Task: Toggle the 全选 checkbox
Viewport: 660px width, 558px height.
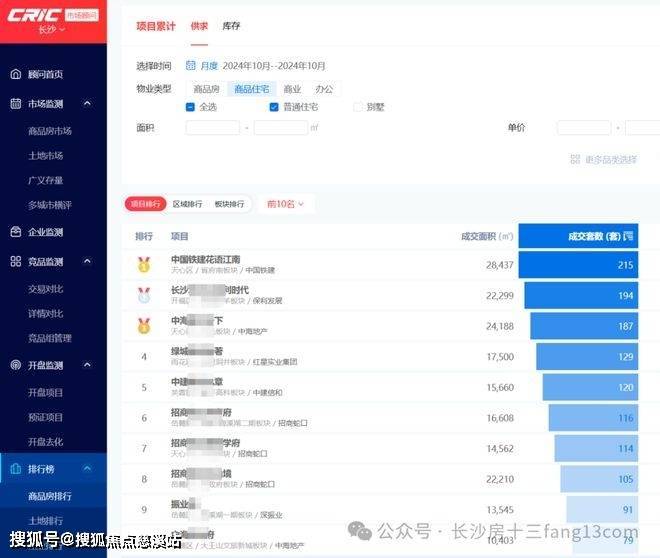Action: pos(190,107)
